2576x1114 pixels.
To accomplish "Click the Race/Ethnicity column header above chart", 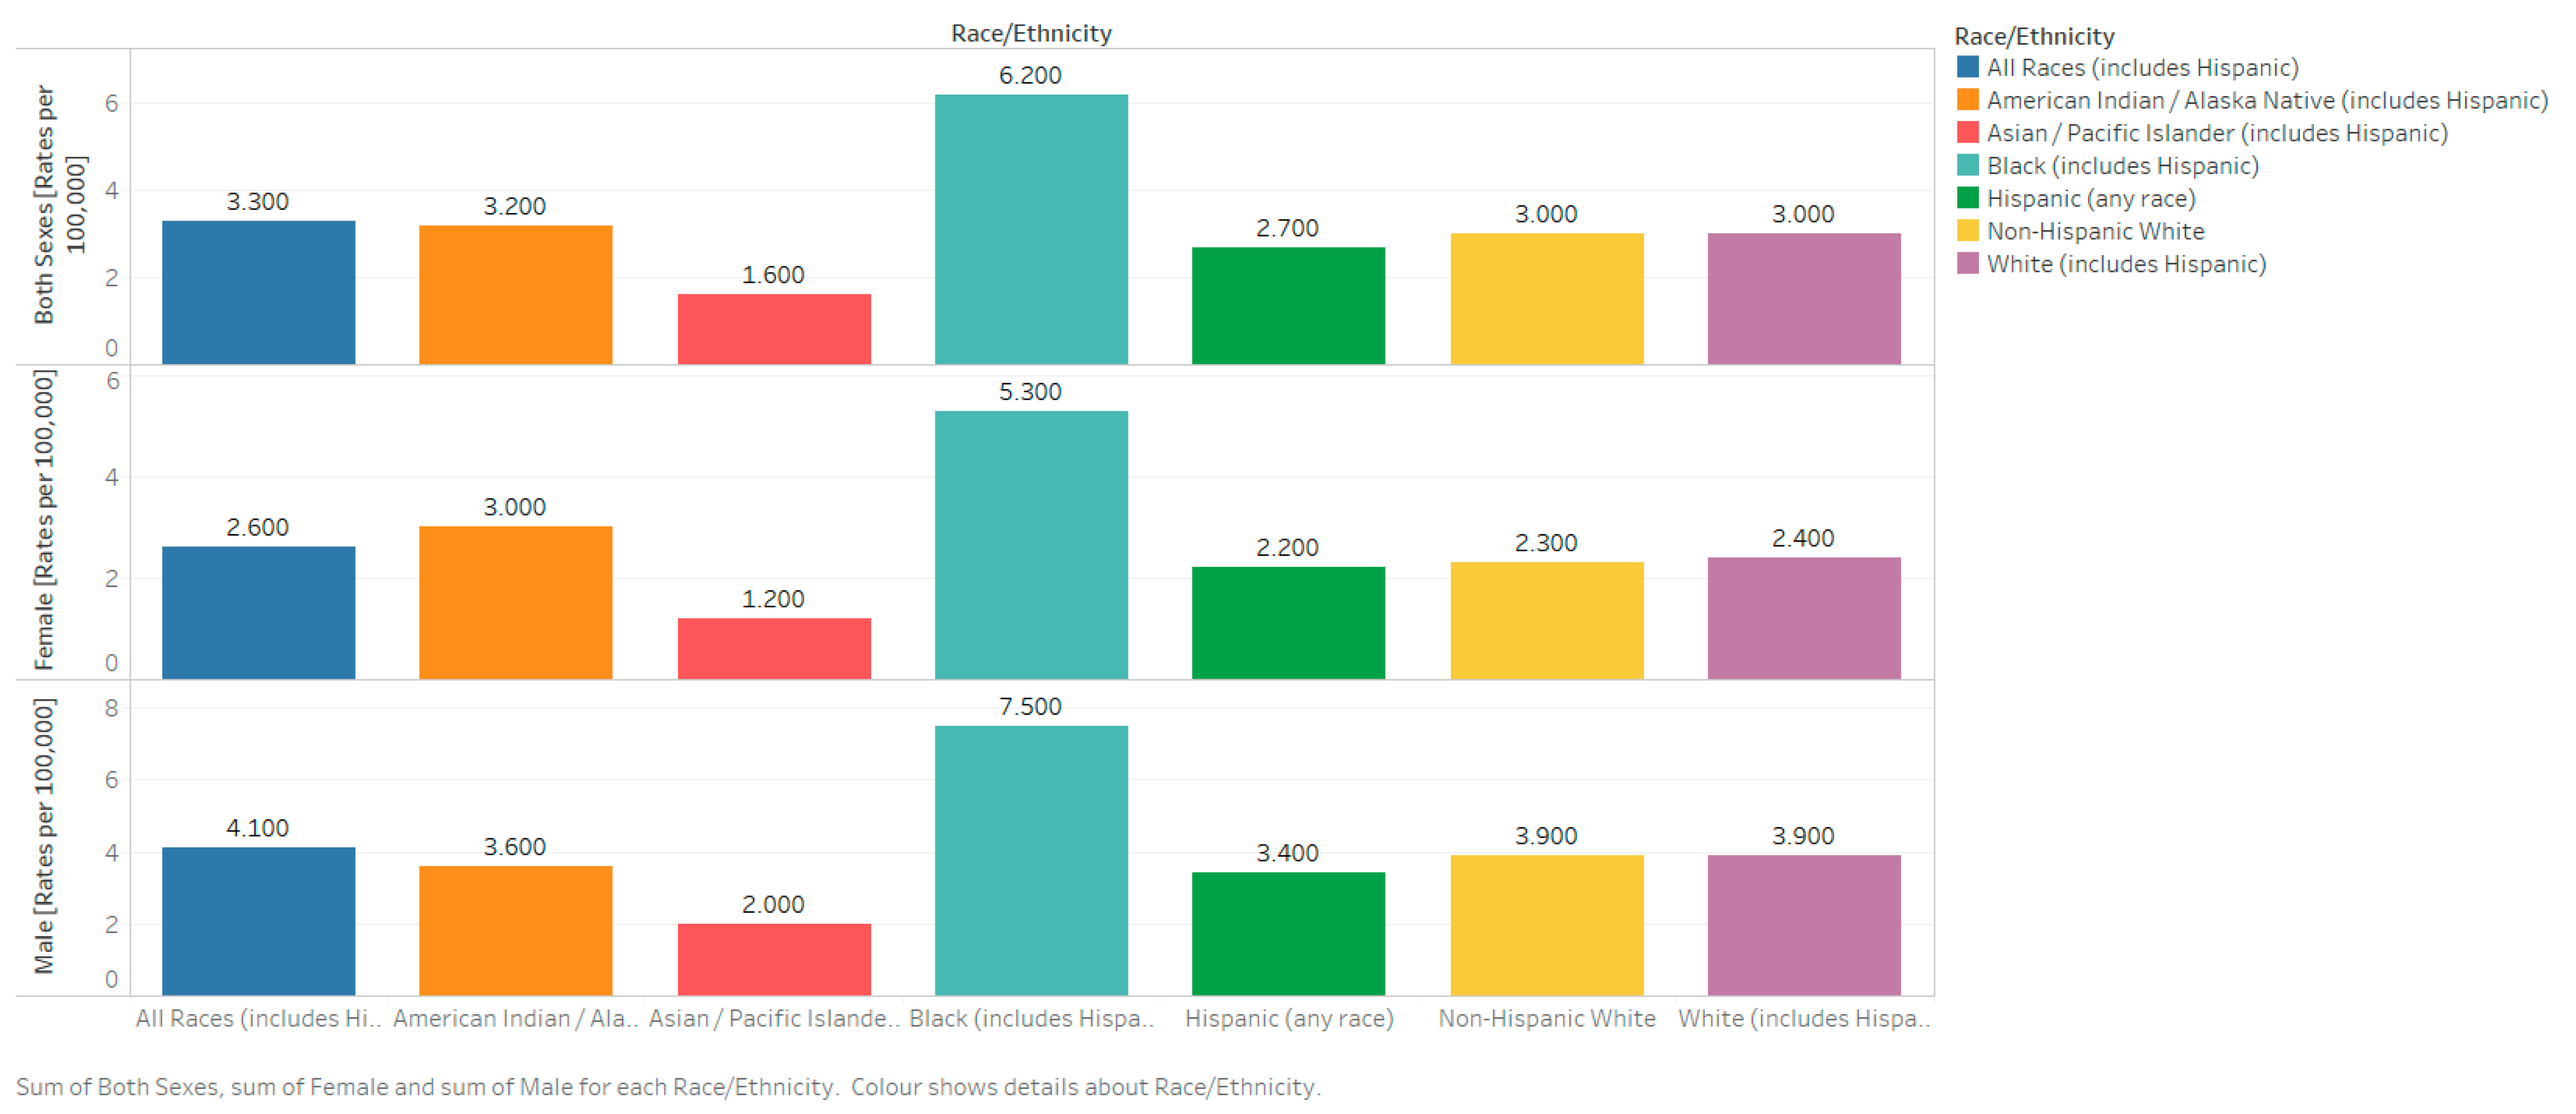I will [1031, 33].
